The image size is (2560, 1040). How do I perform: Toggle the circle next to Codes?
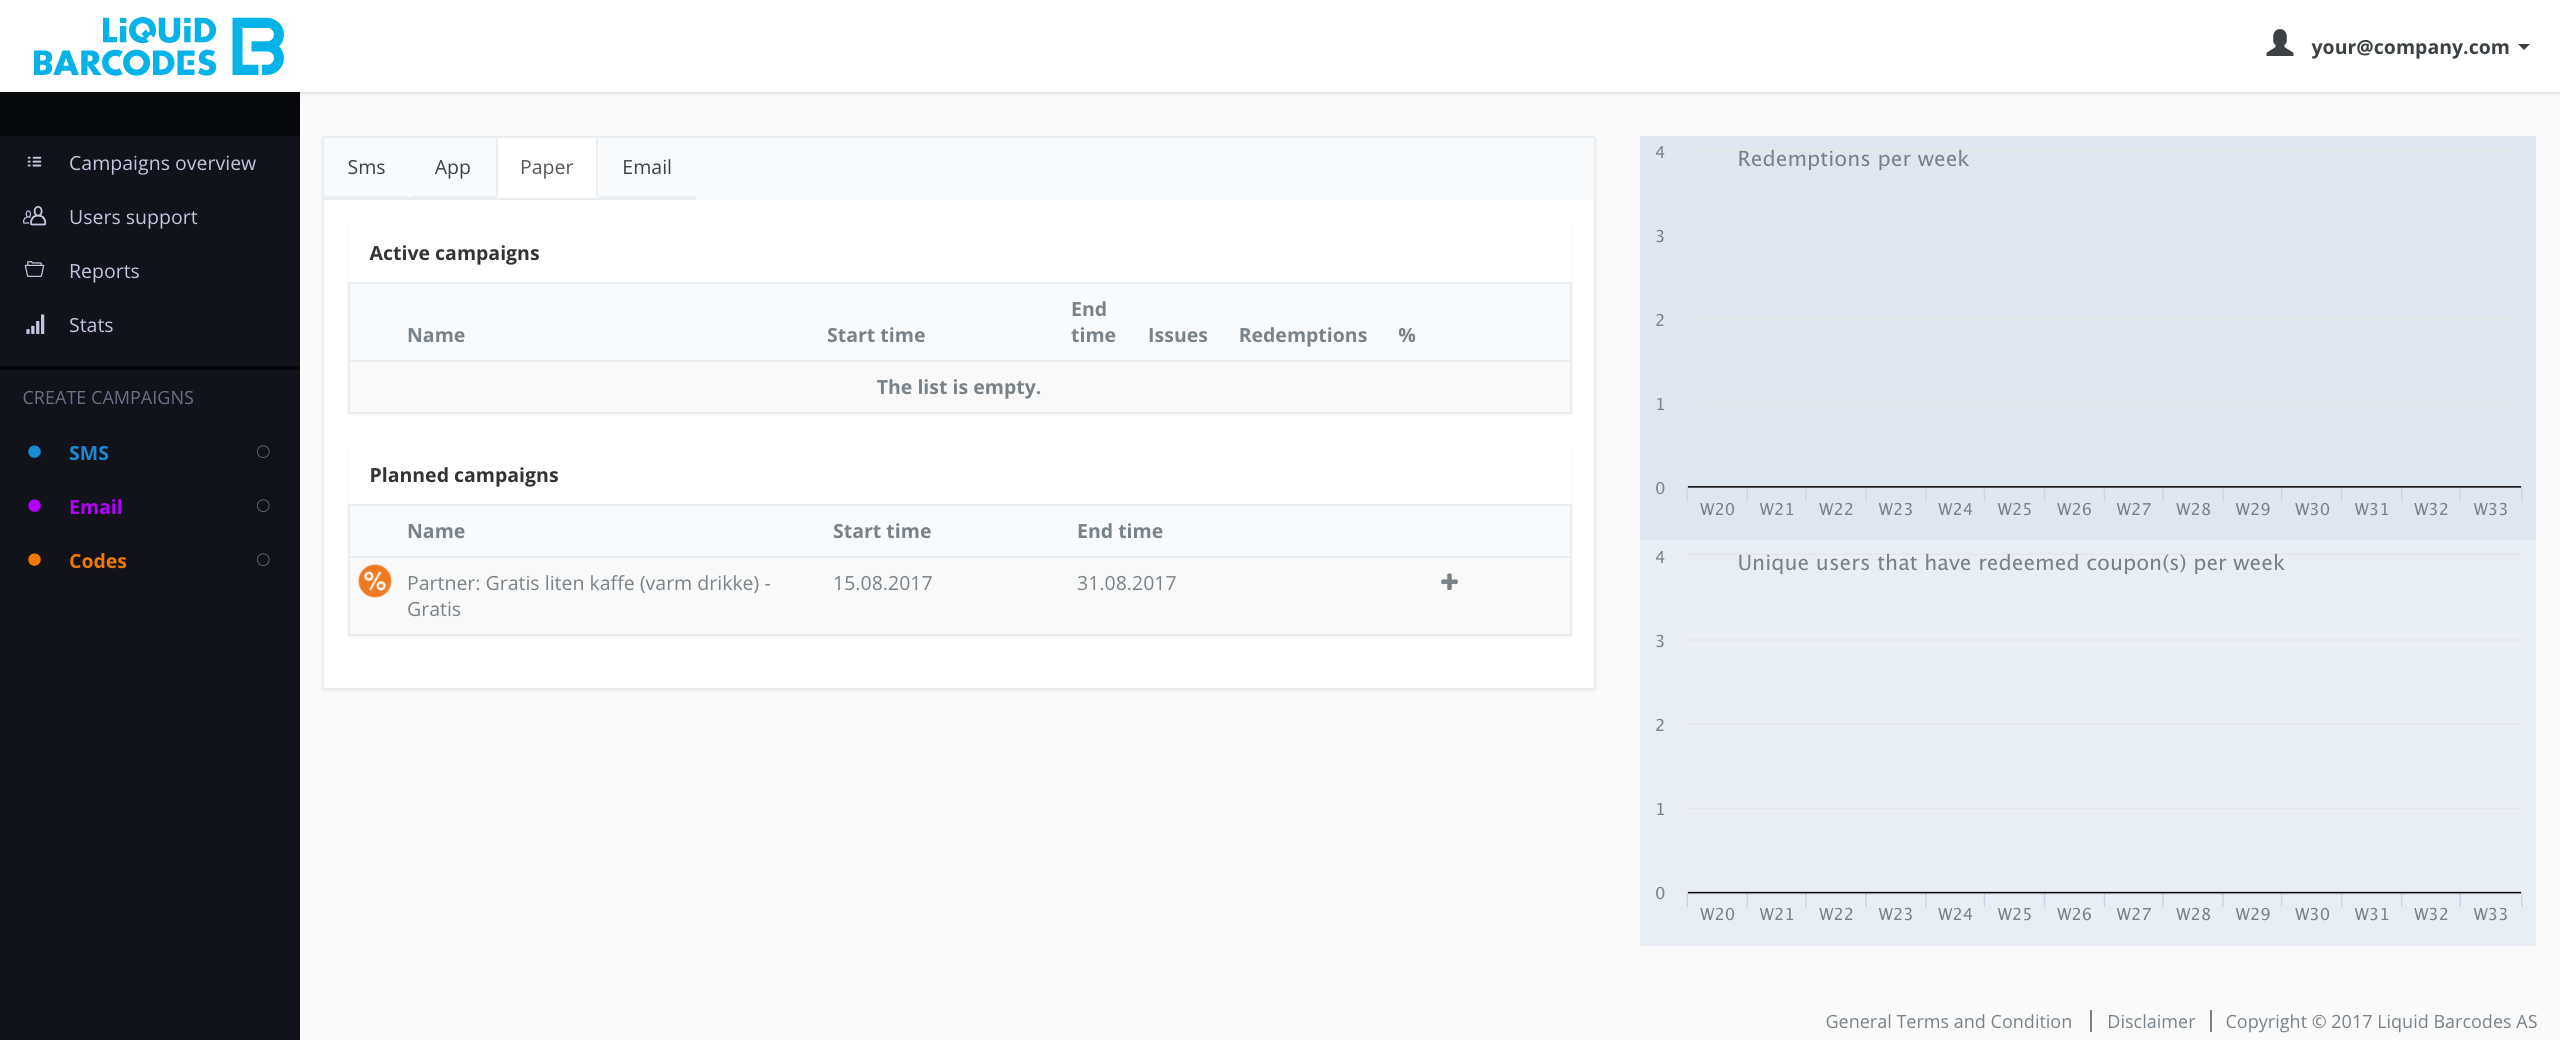(x=263, y=560)
